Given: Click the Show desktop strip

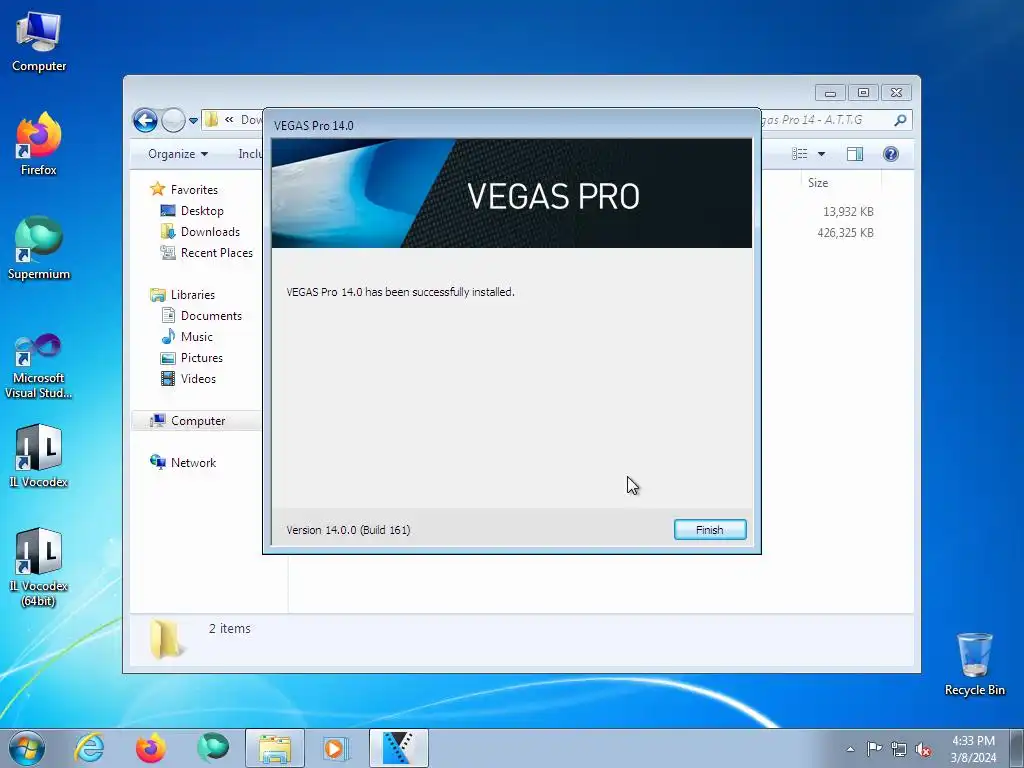Looking at the screenshot, I should pos(1017,748).
